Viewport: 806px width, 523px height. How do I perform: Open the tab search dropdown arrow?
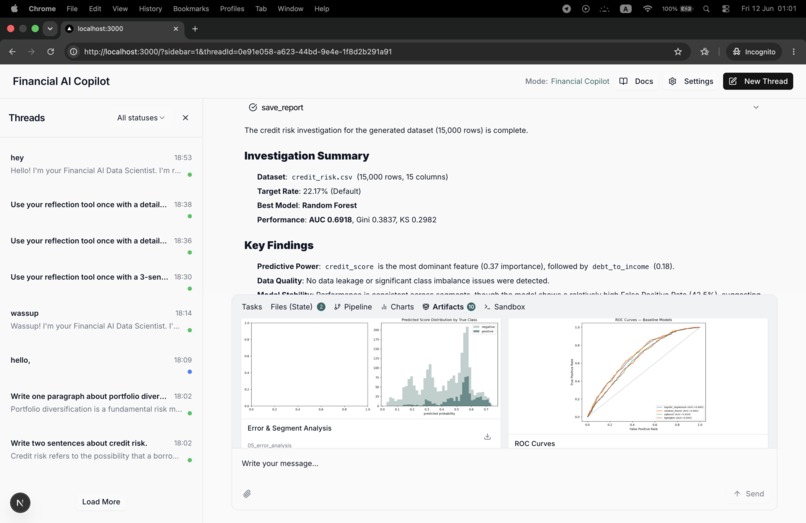click(50, 29)
